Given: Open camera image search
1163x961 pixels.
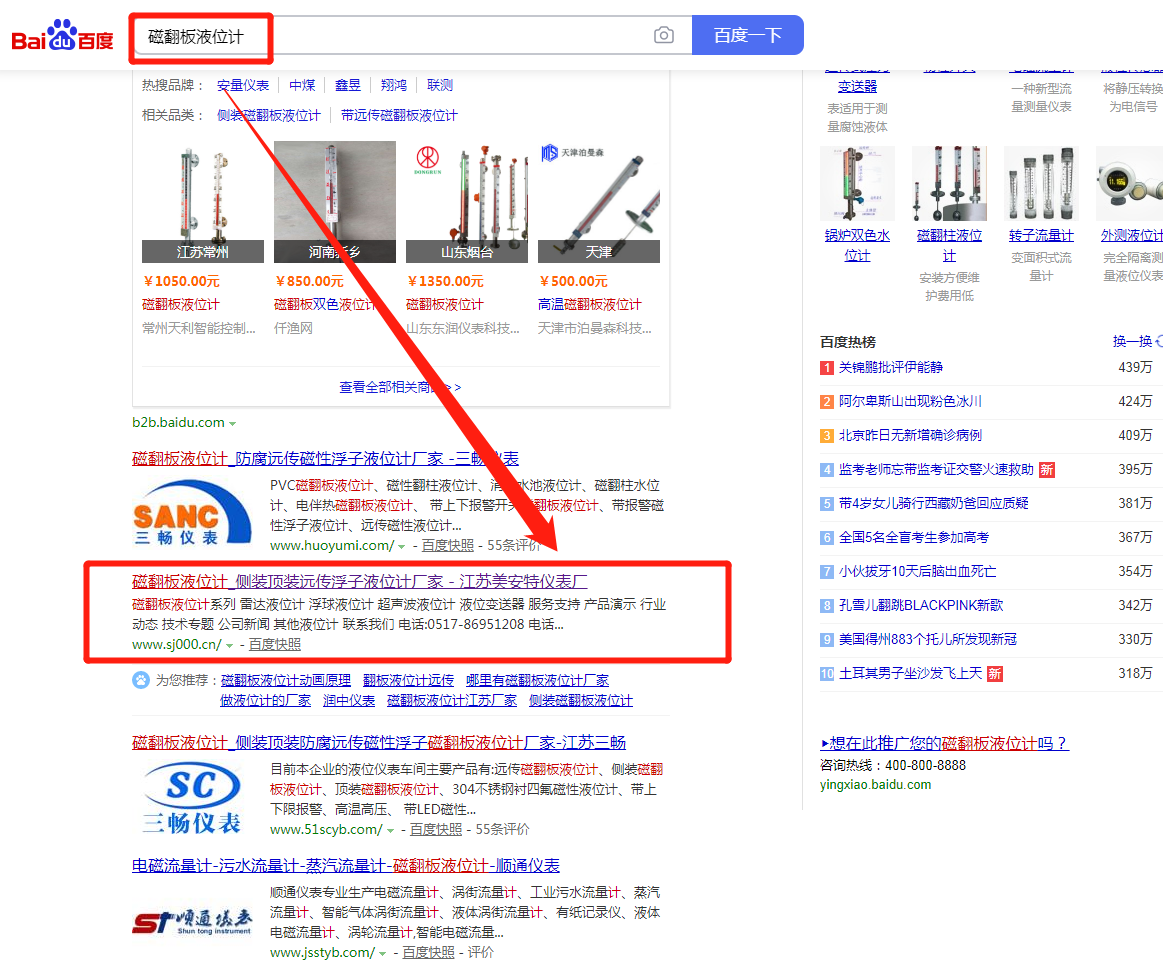Looking at the screenshot, I should pyautogui.click(x=664, y=35).
